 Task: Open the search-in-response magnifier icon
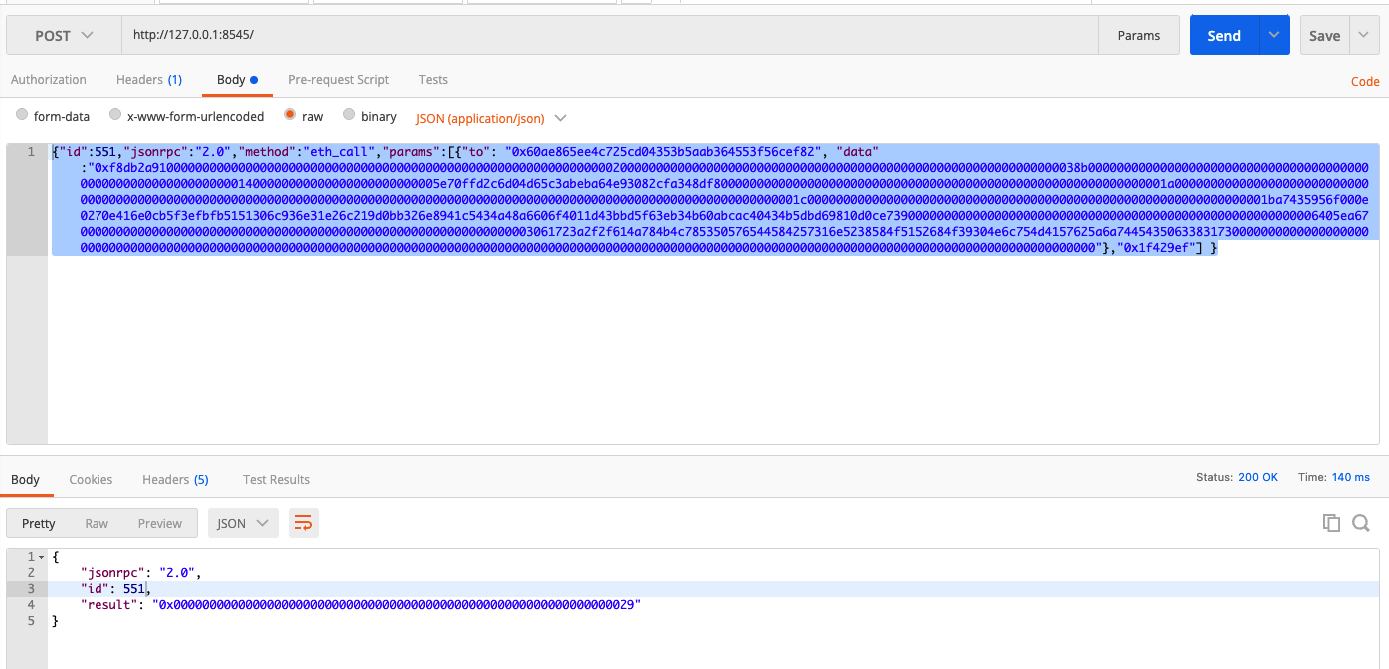click(x=1361, y=522)
